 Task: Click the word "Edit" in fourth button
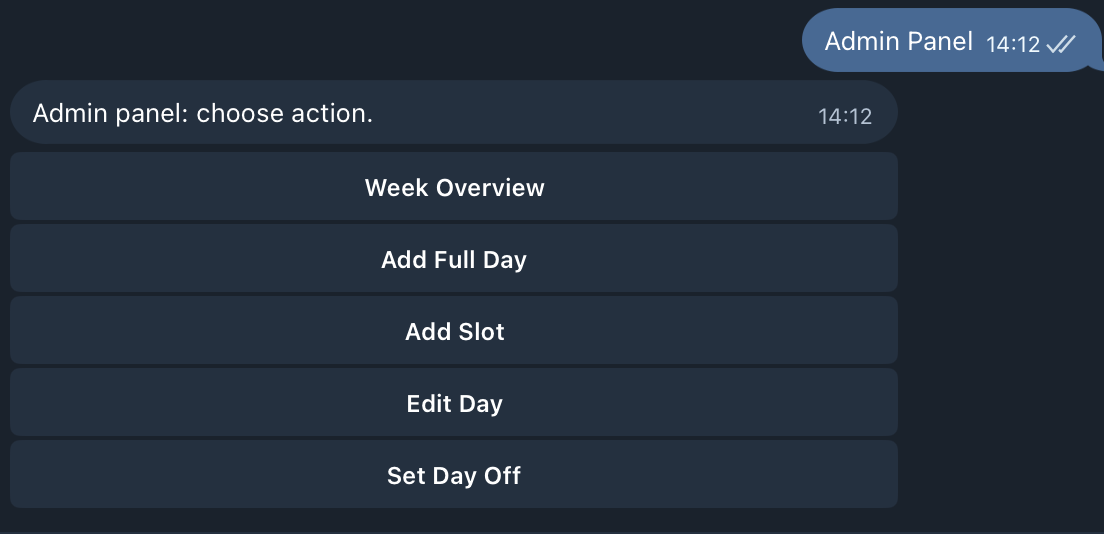[428, 403]
